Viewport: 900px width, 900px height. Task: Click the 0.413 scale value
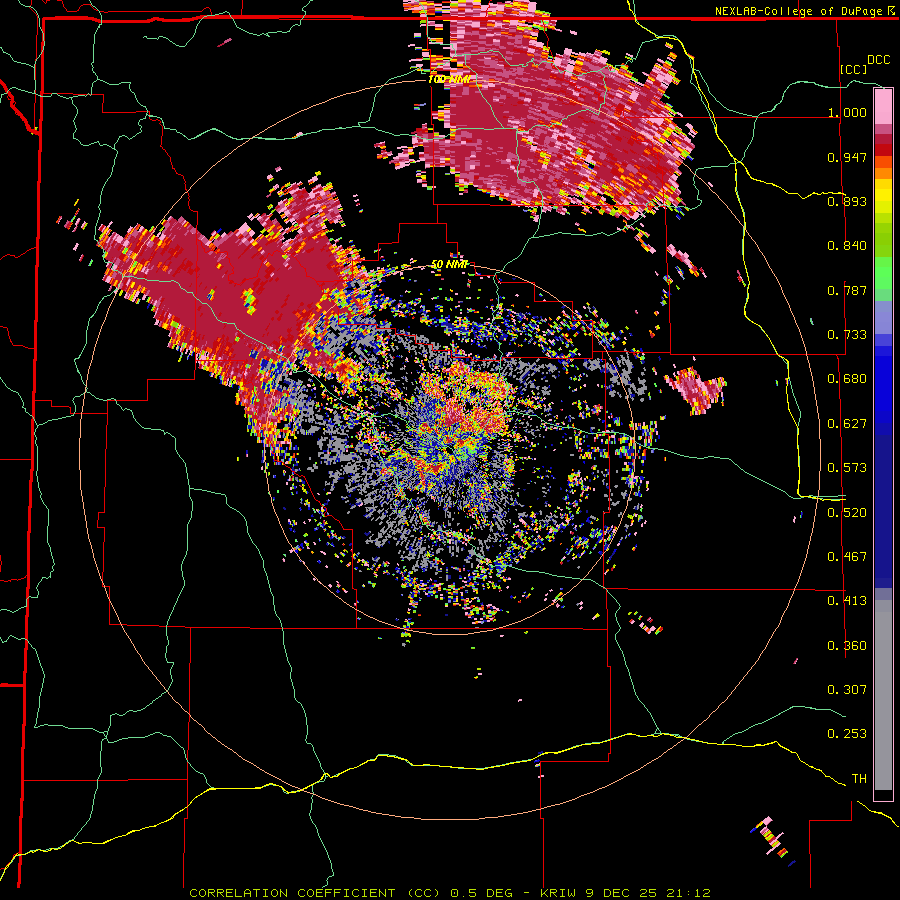pyautogui.click(x=847, y=601)
